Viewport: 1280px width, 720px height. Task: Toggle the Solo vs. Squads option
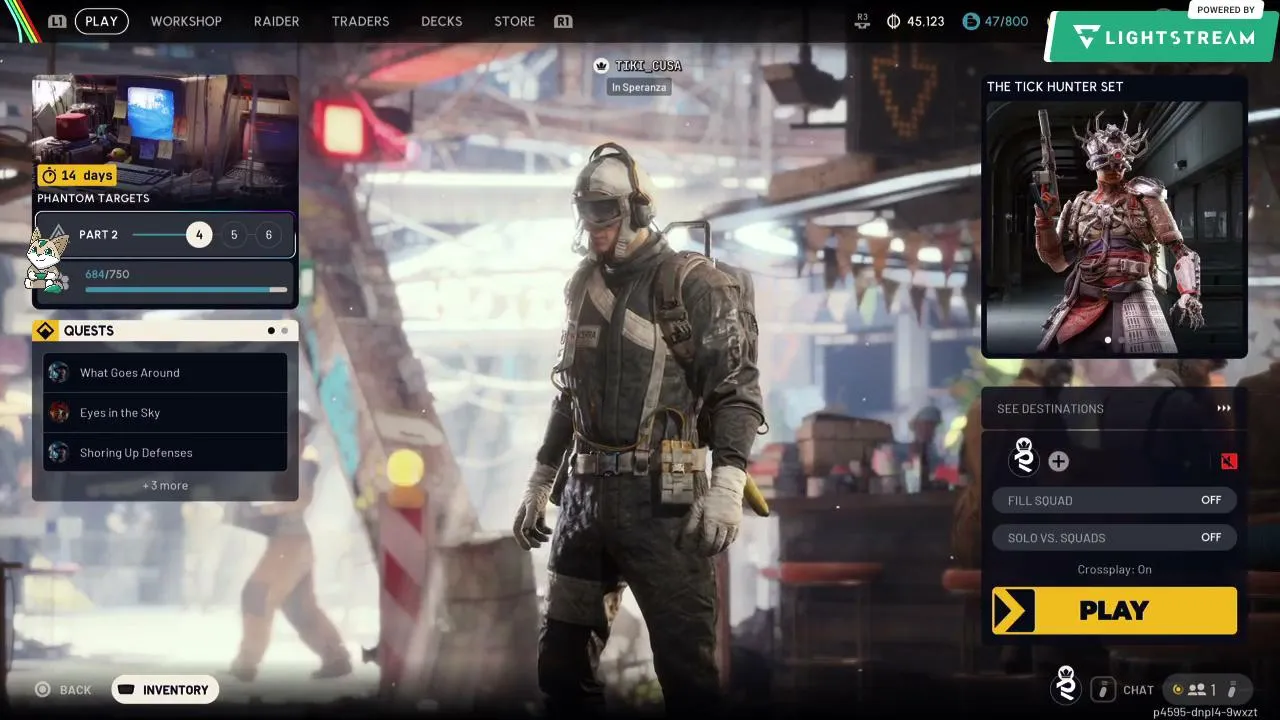(1114, 538)
